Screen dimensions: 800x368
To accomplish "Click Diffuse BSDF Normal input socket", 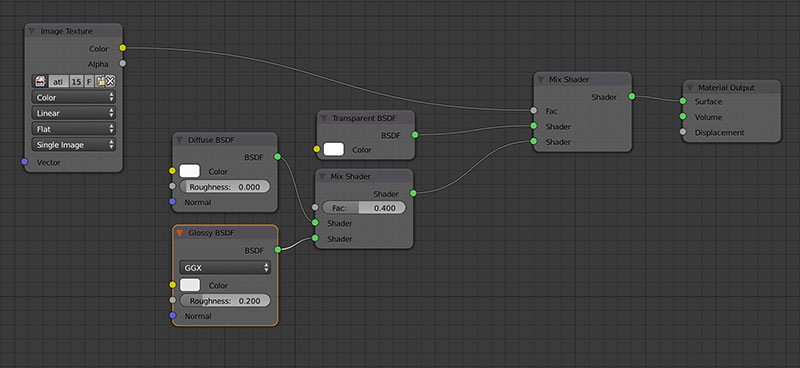I will coord(172,202).
